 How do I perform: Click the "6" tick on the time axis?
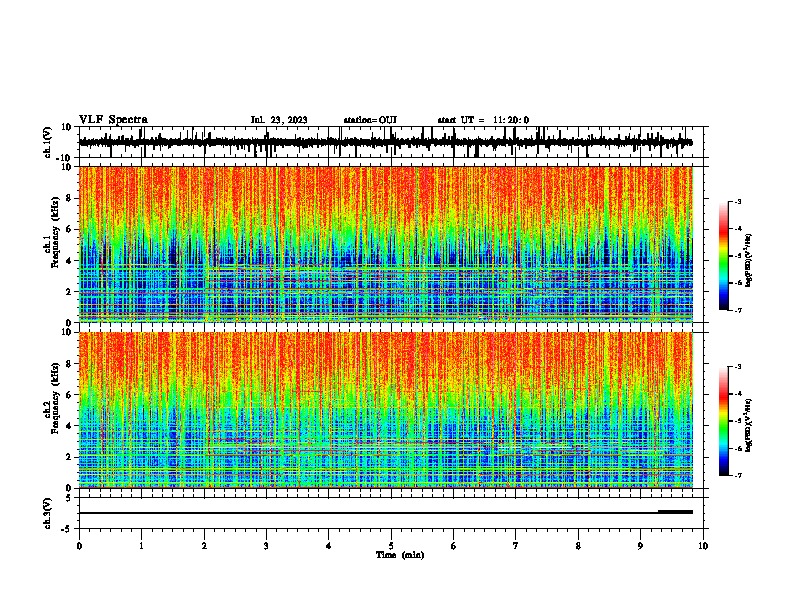(x=454, y=546)
